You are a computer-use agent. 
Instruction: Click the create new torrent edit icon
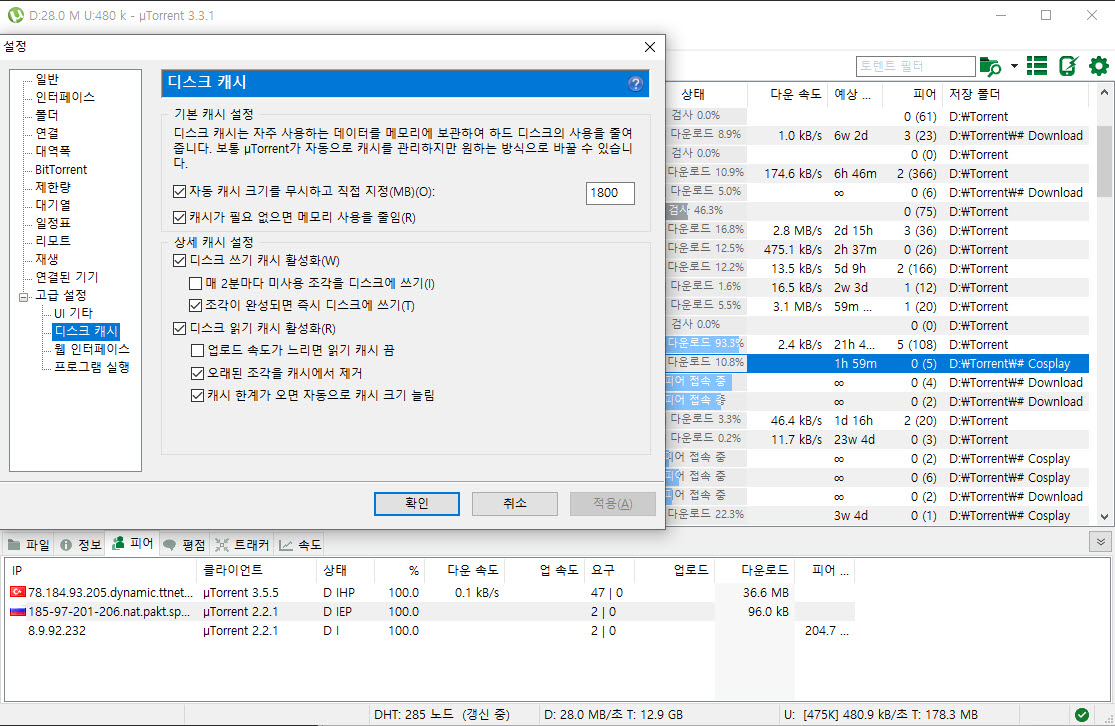(x=1068, y=66)
